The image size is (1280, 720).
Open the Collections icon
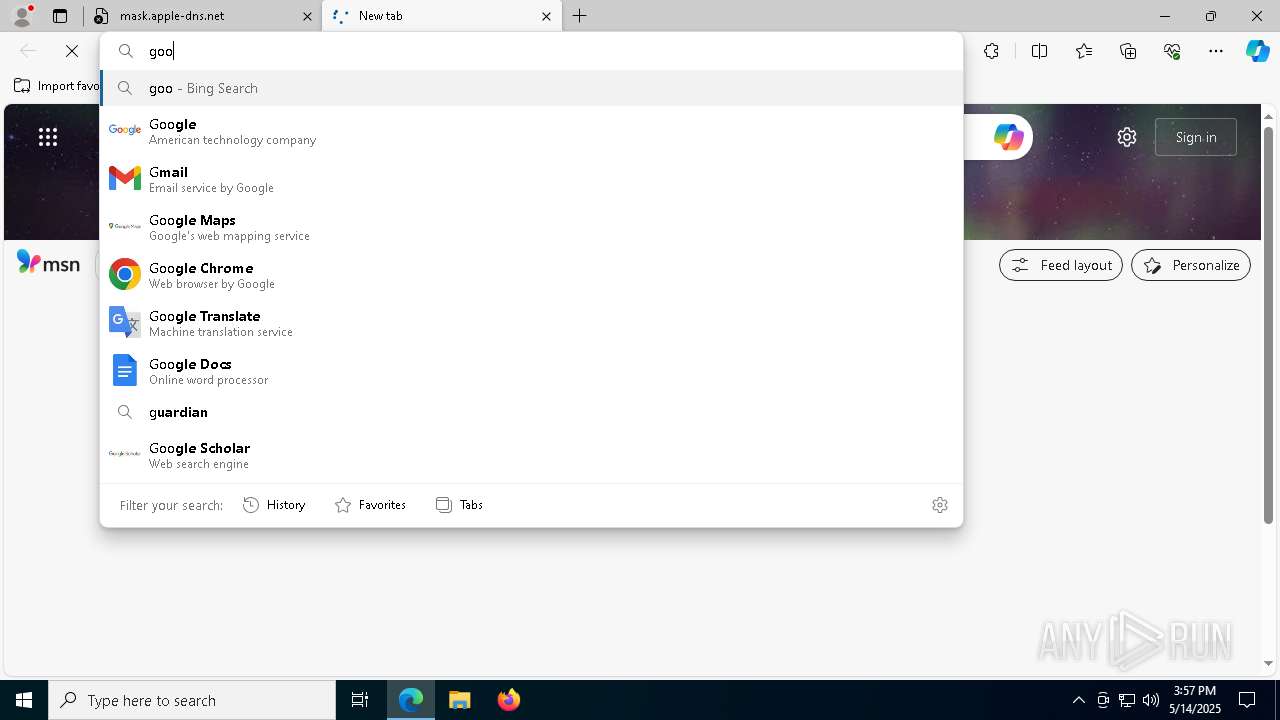[x=1128, y=51]
